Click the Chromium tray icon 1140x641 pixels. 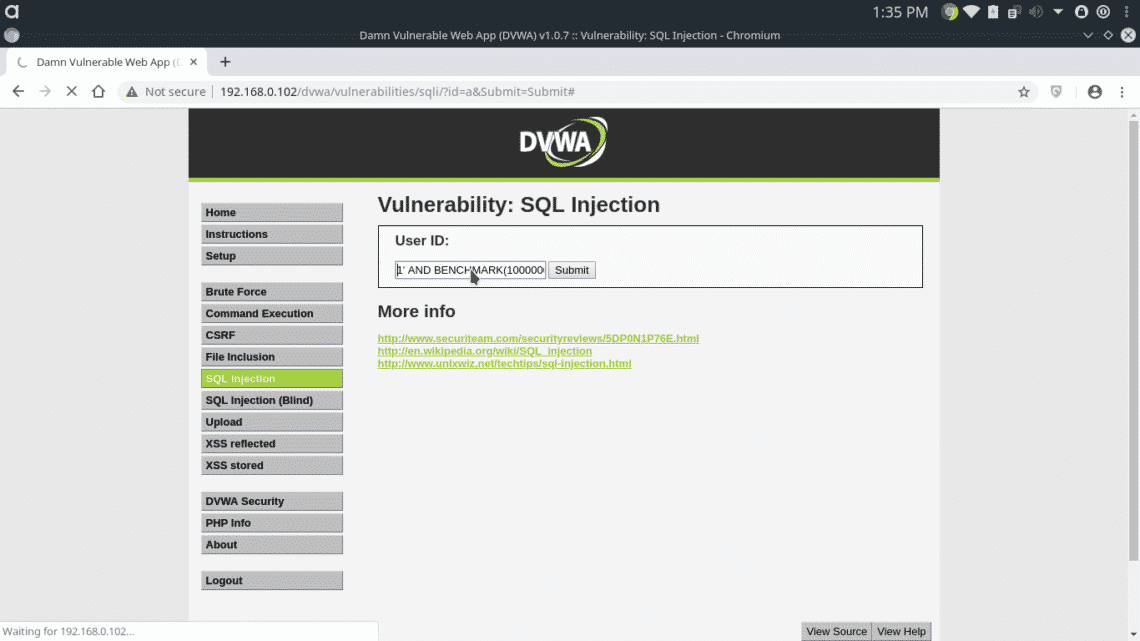coord(950,12)
